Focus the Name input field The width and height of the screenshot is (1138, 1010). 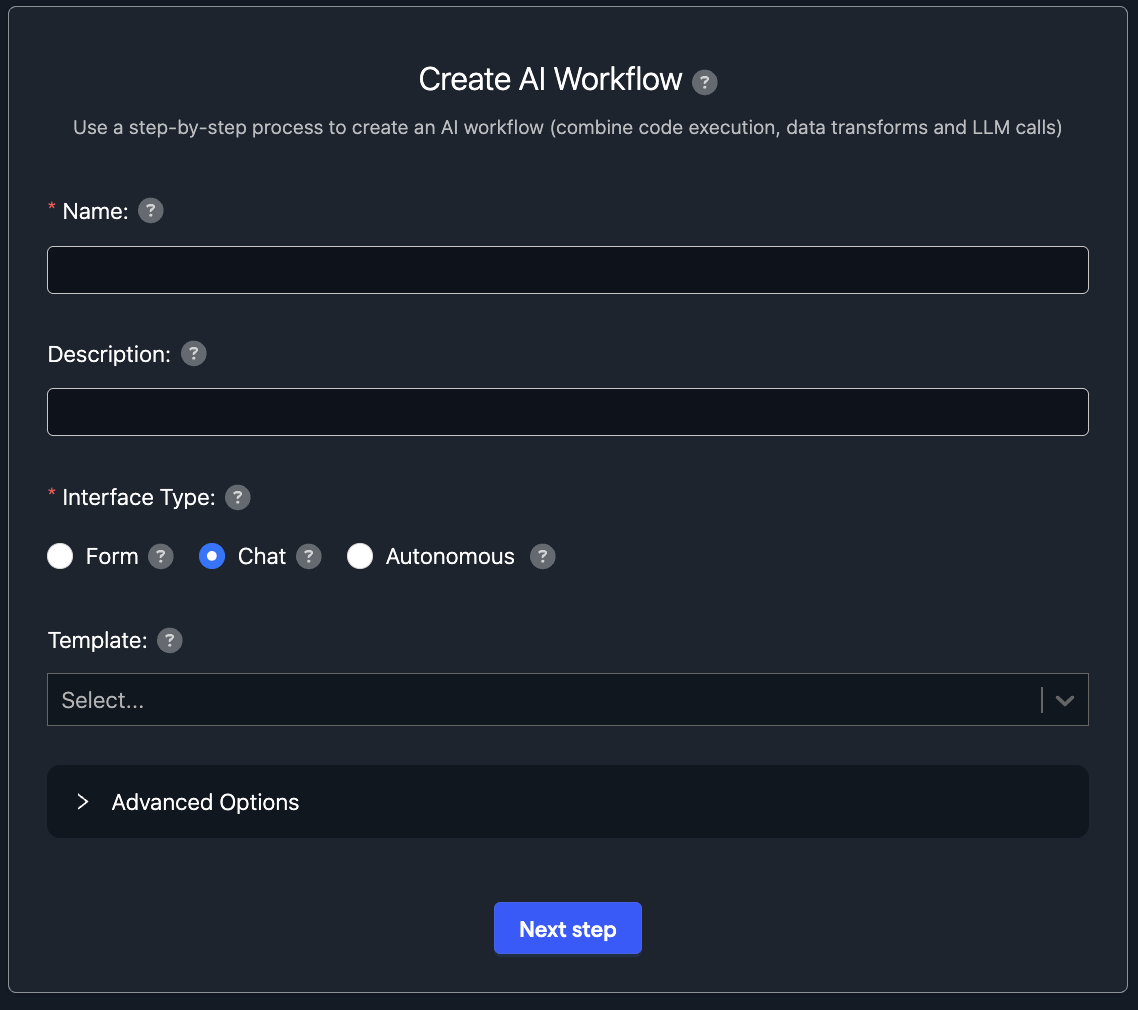[x=567, y=270]
